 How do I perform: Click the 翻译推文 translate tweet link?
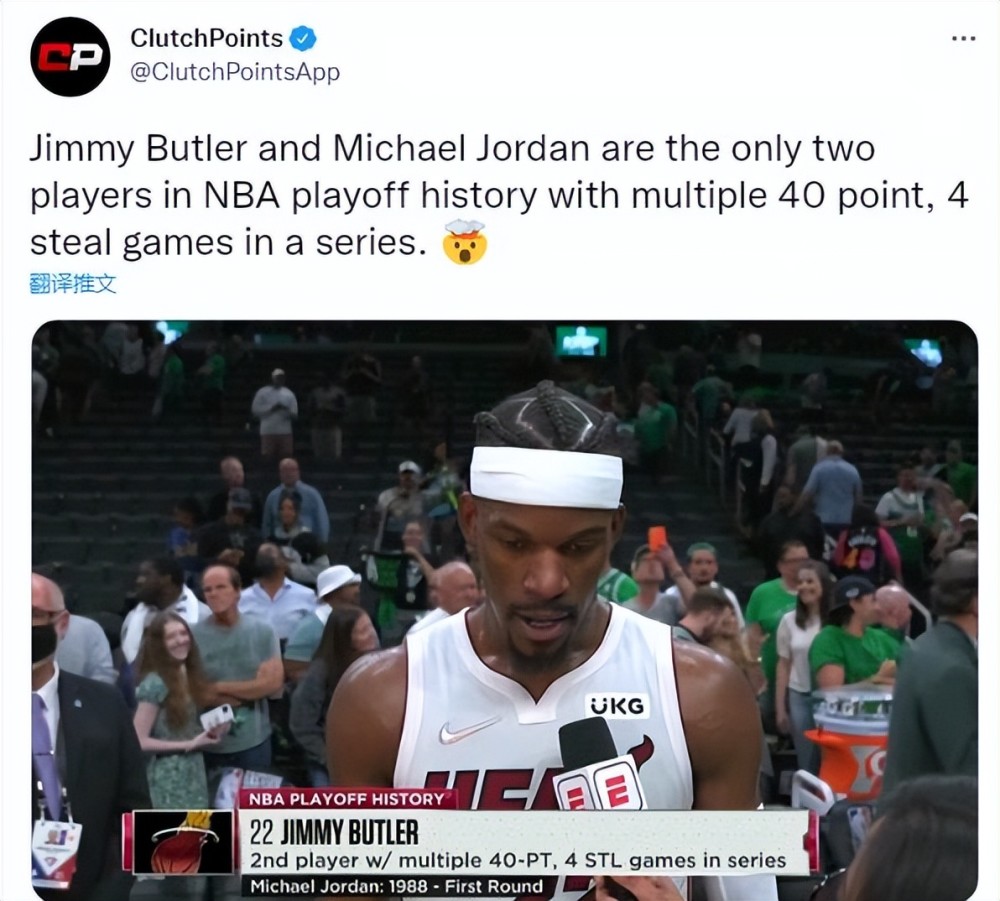pos(73,283)
